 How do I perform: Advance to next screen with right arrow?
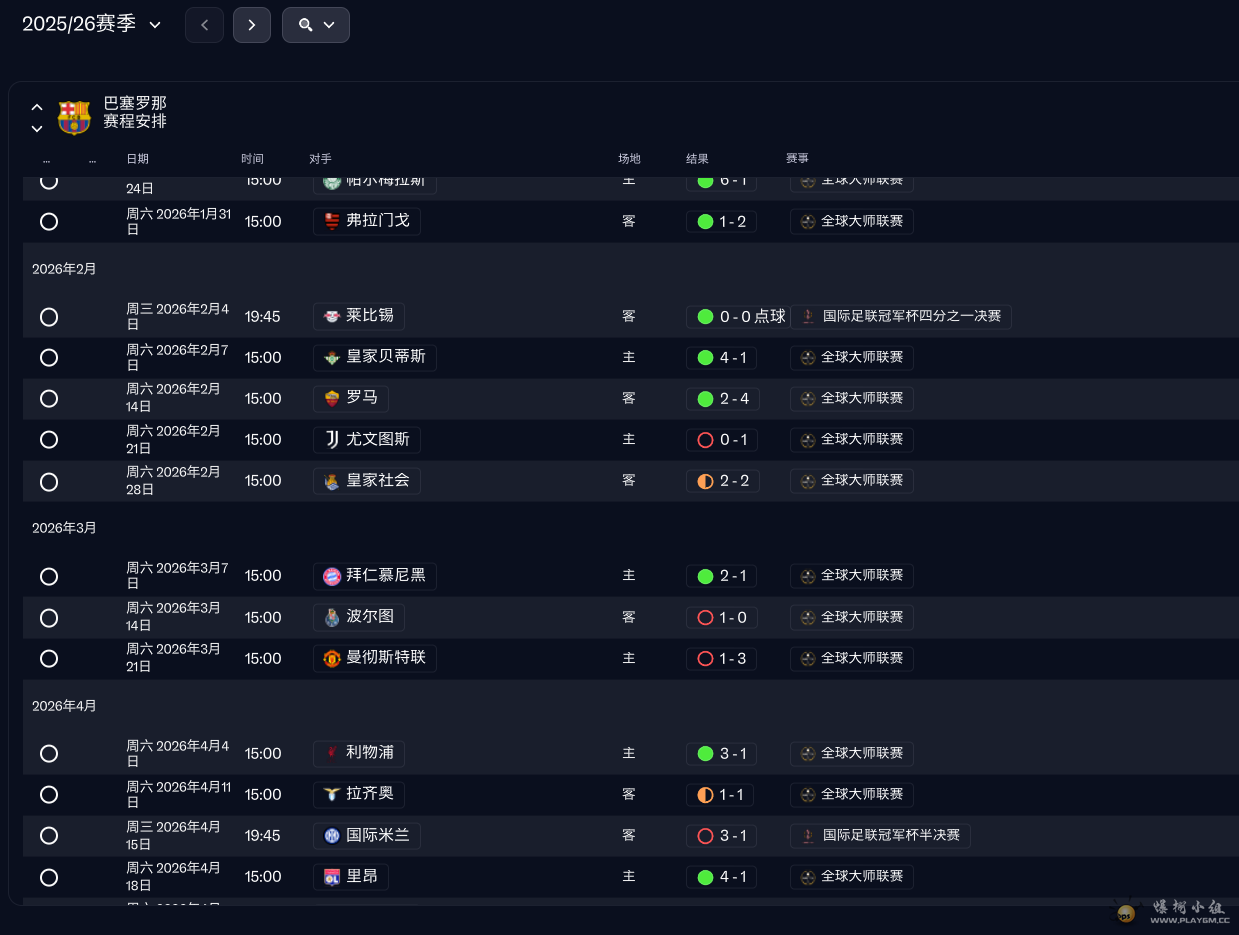coord(251,25)
